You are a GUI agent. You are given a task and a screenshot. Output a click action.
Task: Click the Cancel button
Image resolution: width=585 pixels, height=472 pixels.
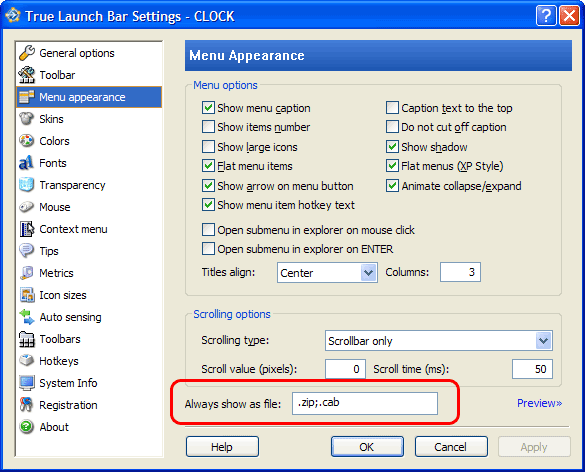coord(451,447)
